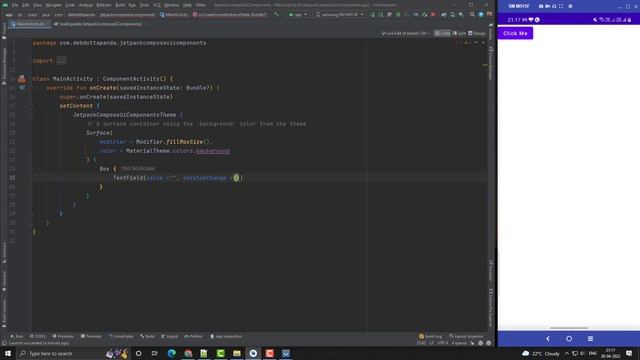Tap the phone Home navigation icon
This screenshot has width=640, height=360.
569,339
